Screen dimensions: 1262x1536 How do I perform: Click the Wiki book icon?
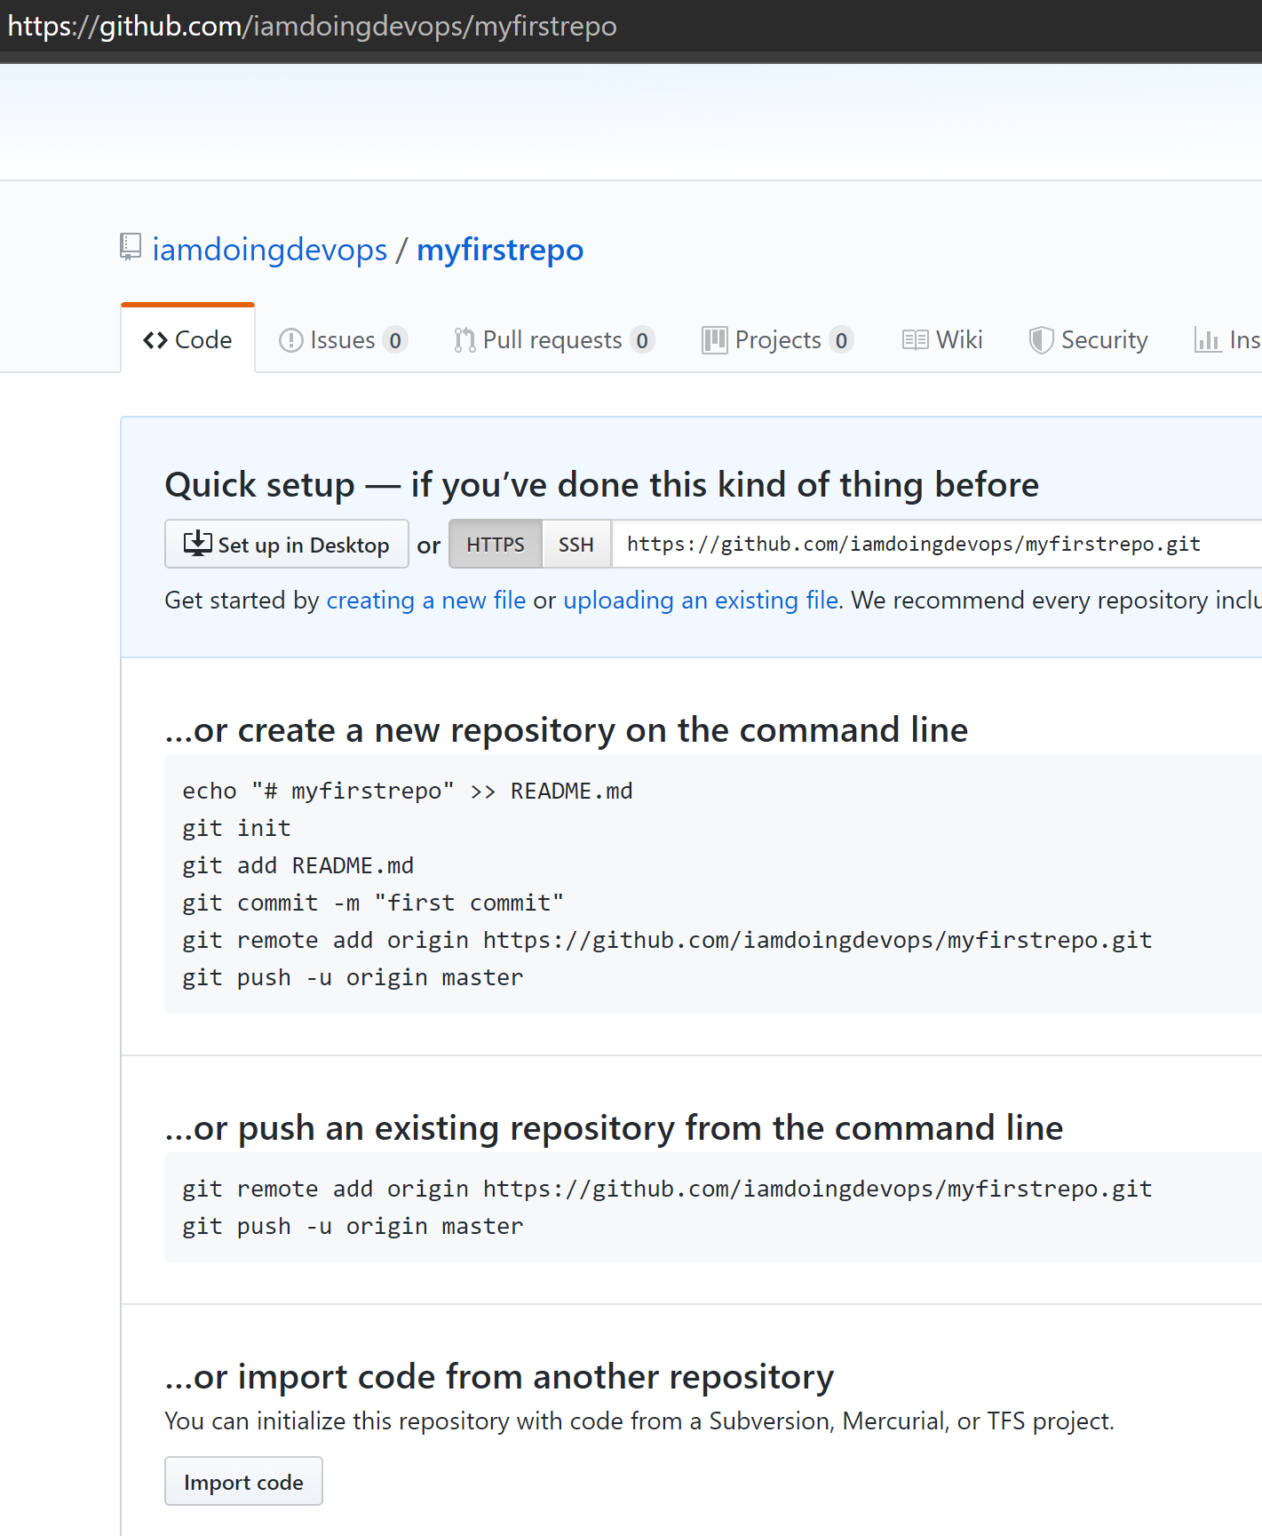point(914,341)
